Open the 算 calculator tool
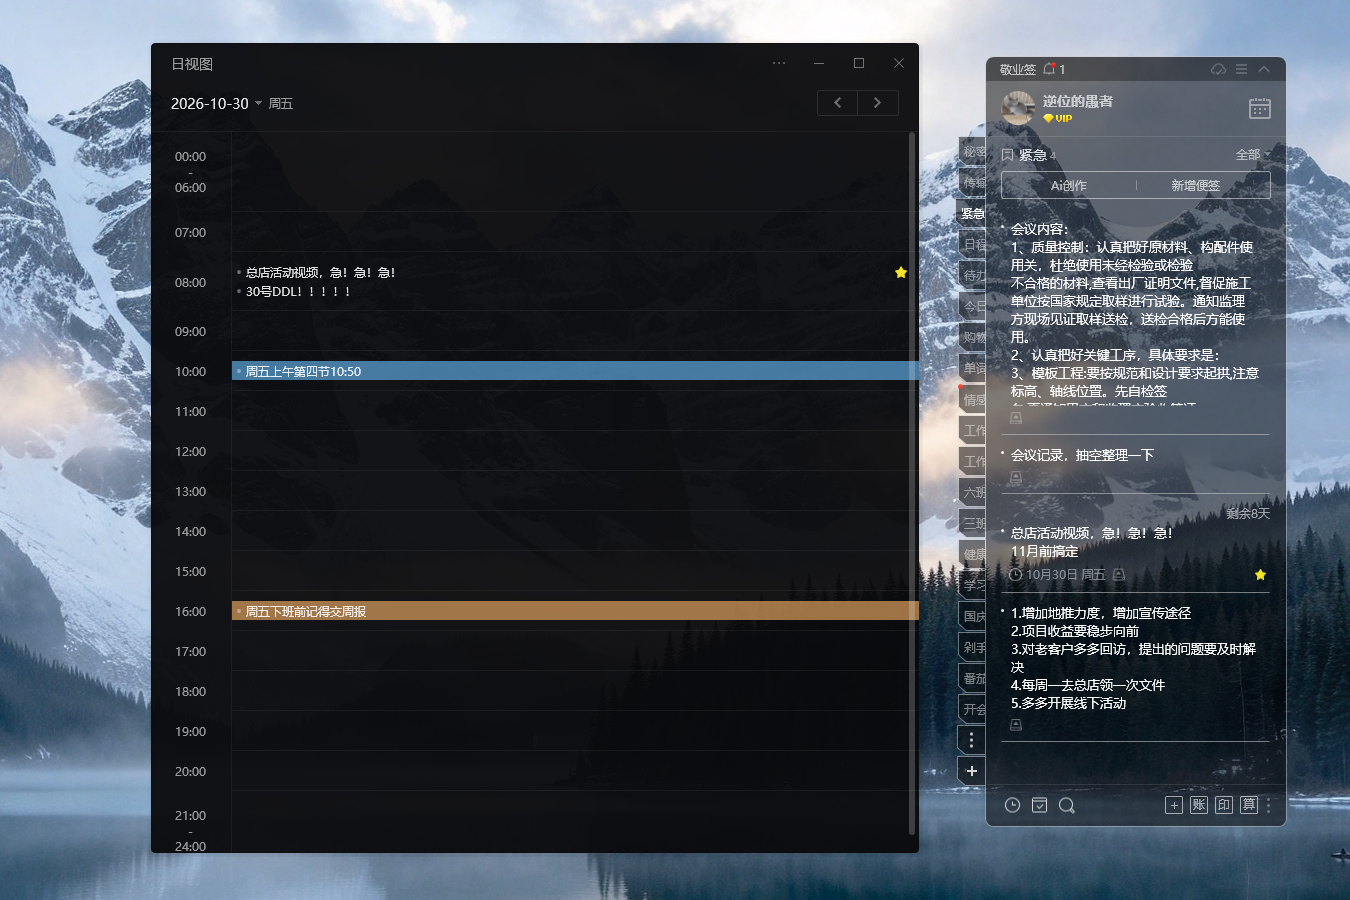 [x=1249, y=805]
